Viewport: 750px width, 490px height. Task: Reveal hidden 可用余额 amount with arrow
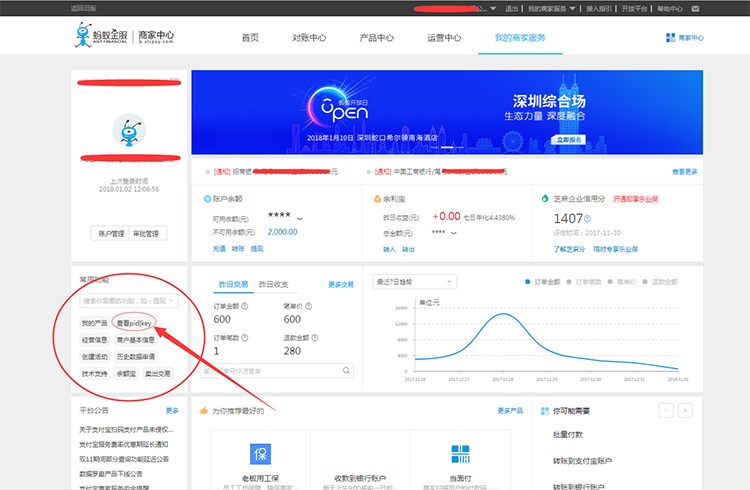coord(300,218)
